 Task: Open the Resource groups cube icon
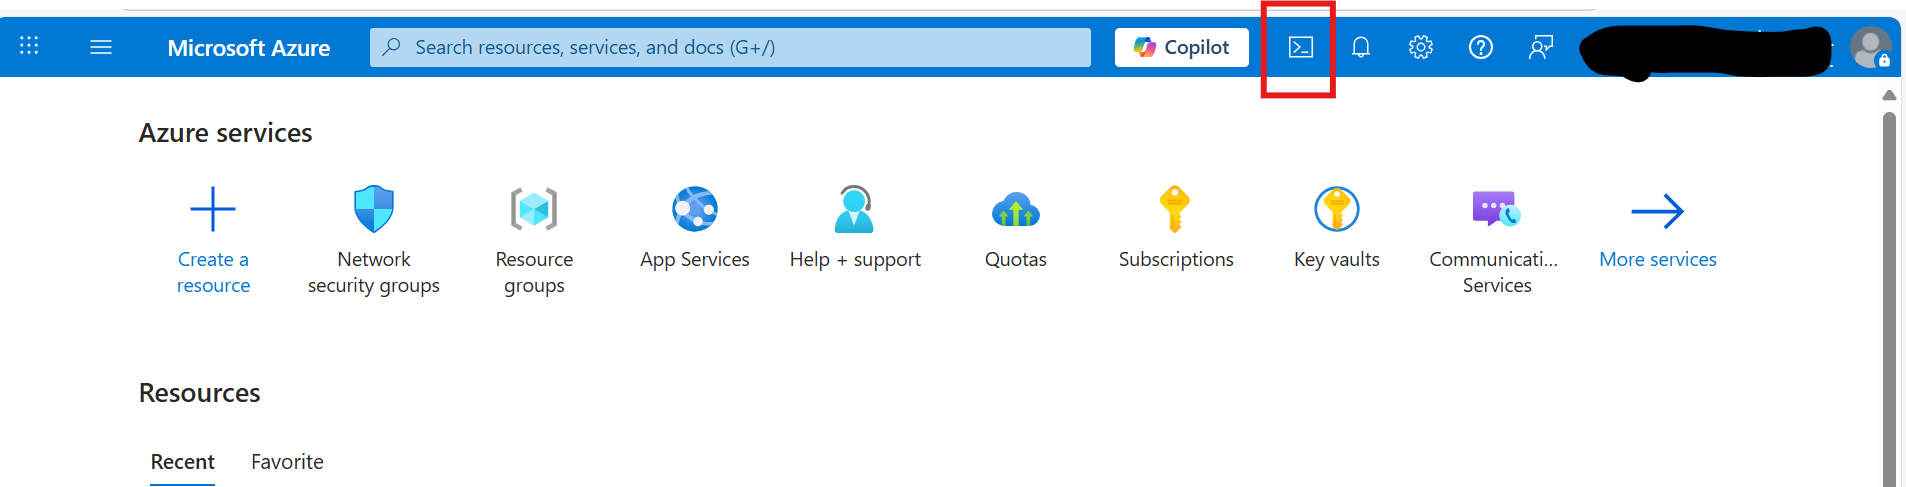(x=534, y=209)
